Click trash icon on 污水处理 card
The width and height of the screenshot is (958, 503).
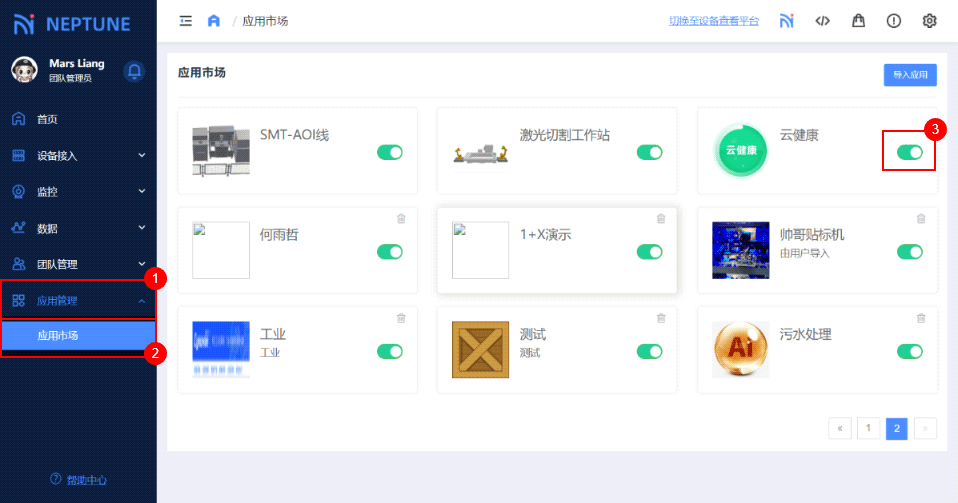point(921,318)
